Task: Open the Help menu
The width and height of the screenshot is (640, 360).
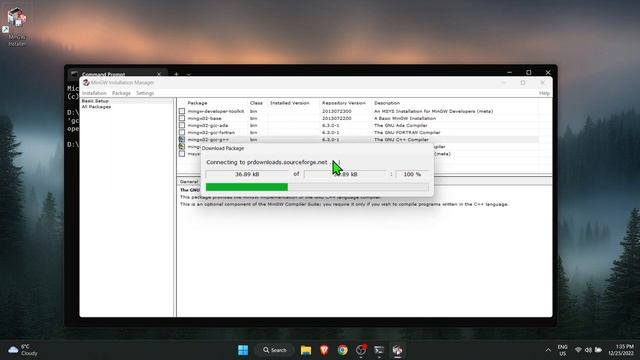Action: (x=544, y=93)
